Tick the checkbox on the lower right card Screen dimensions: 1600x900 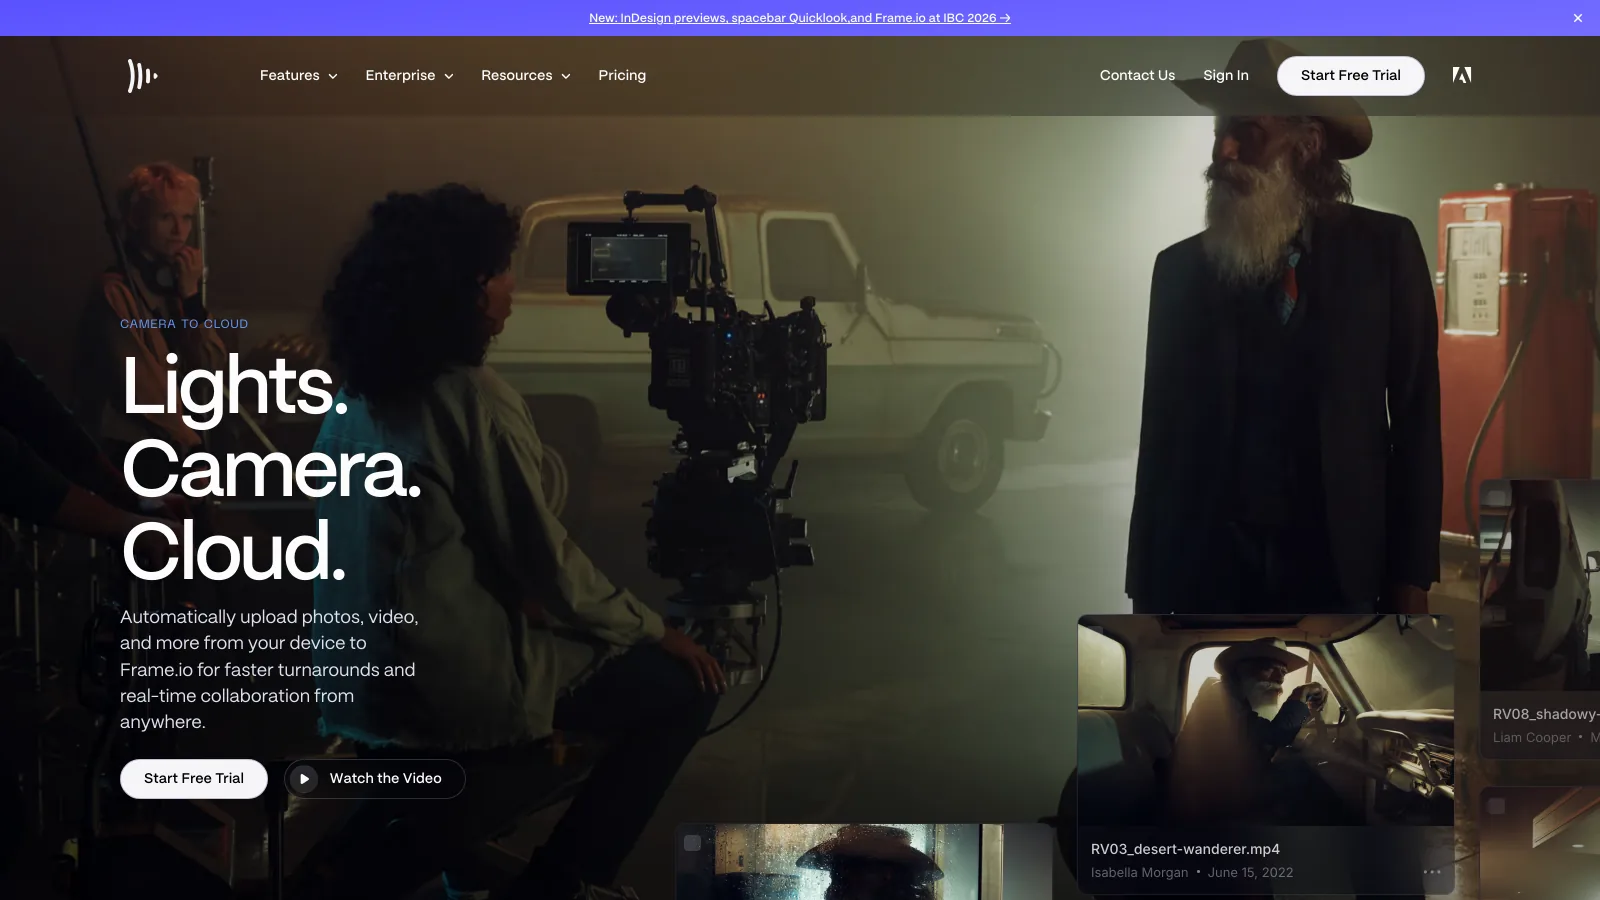point(1497,806)
